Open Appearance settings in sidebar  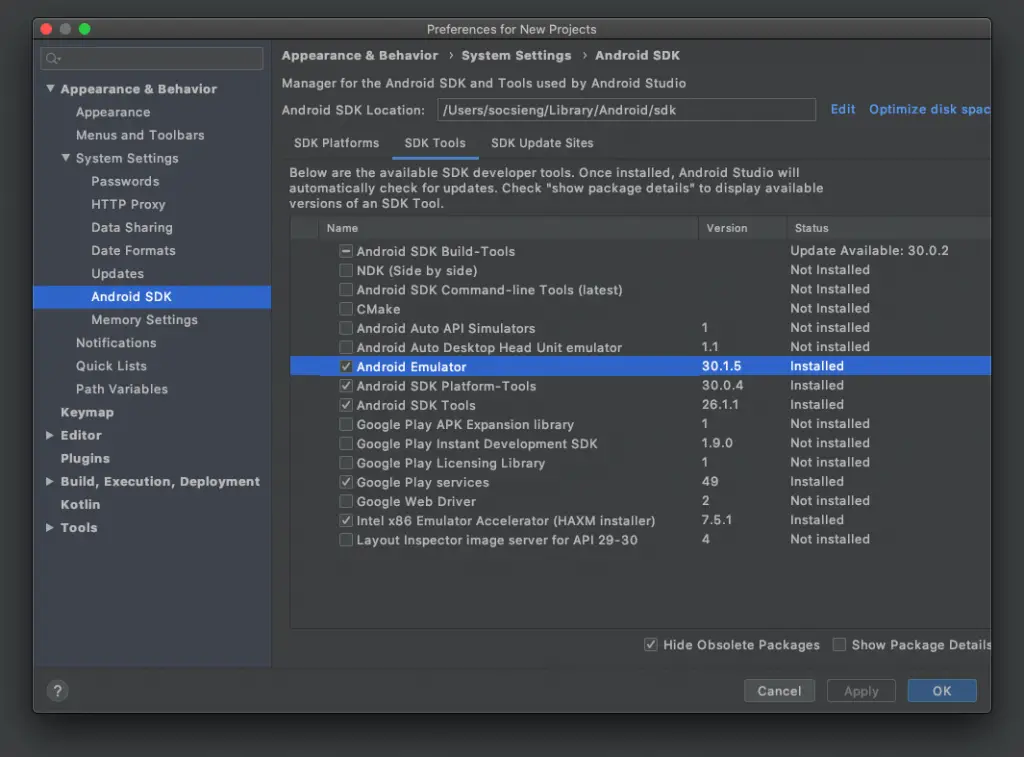click(113, 112)
